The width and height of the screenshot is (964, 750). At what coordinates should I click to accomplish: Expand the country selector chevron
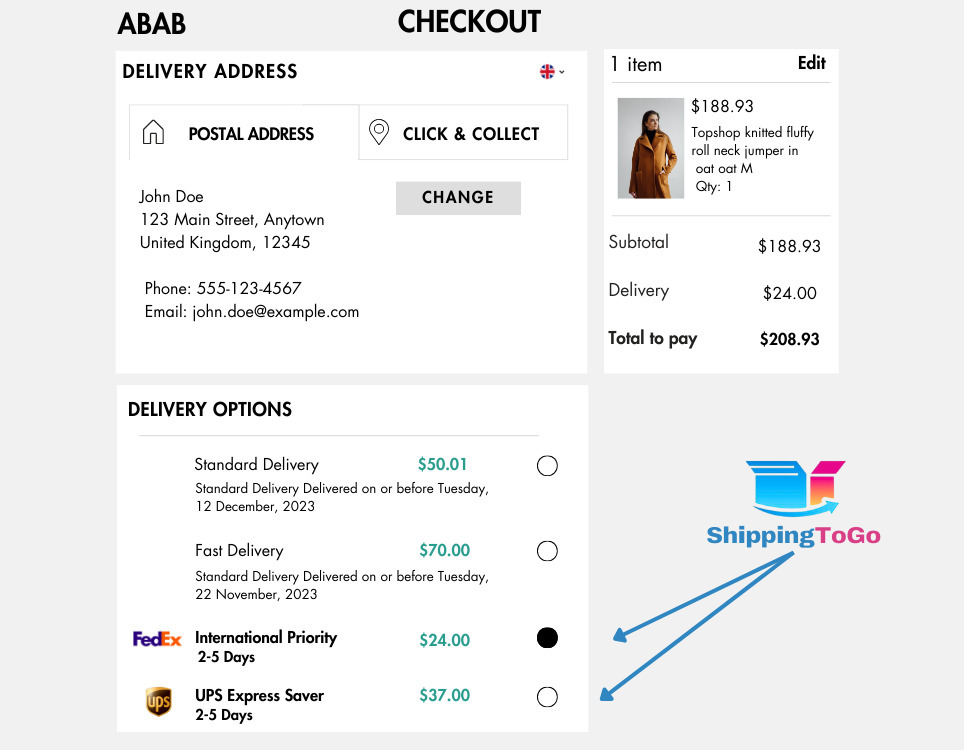[x=562, y=72]
